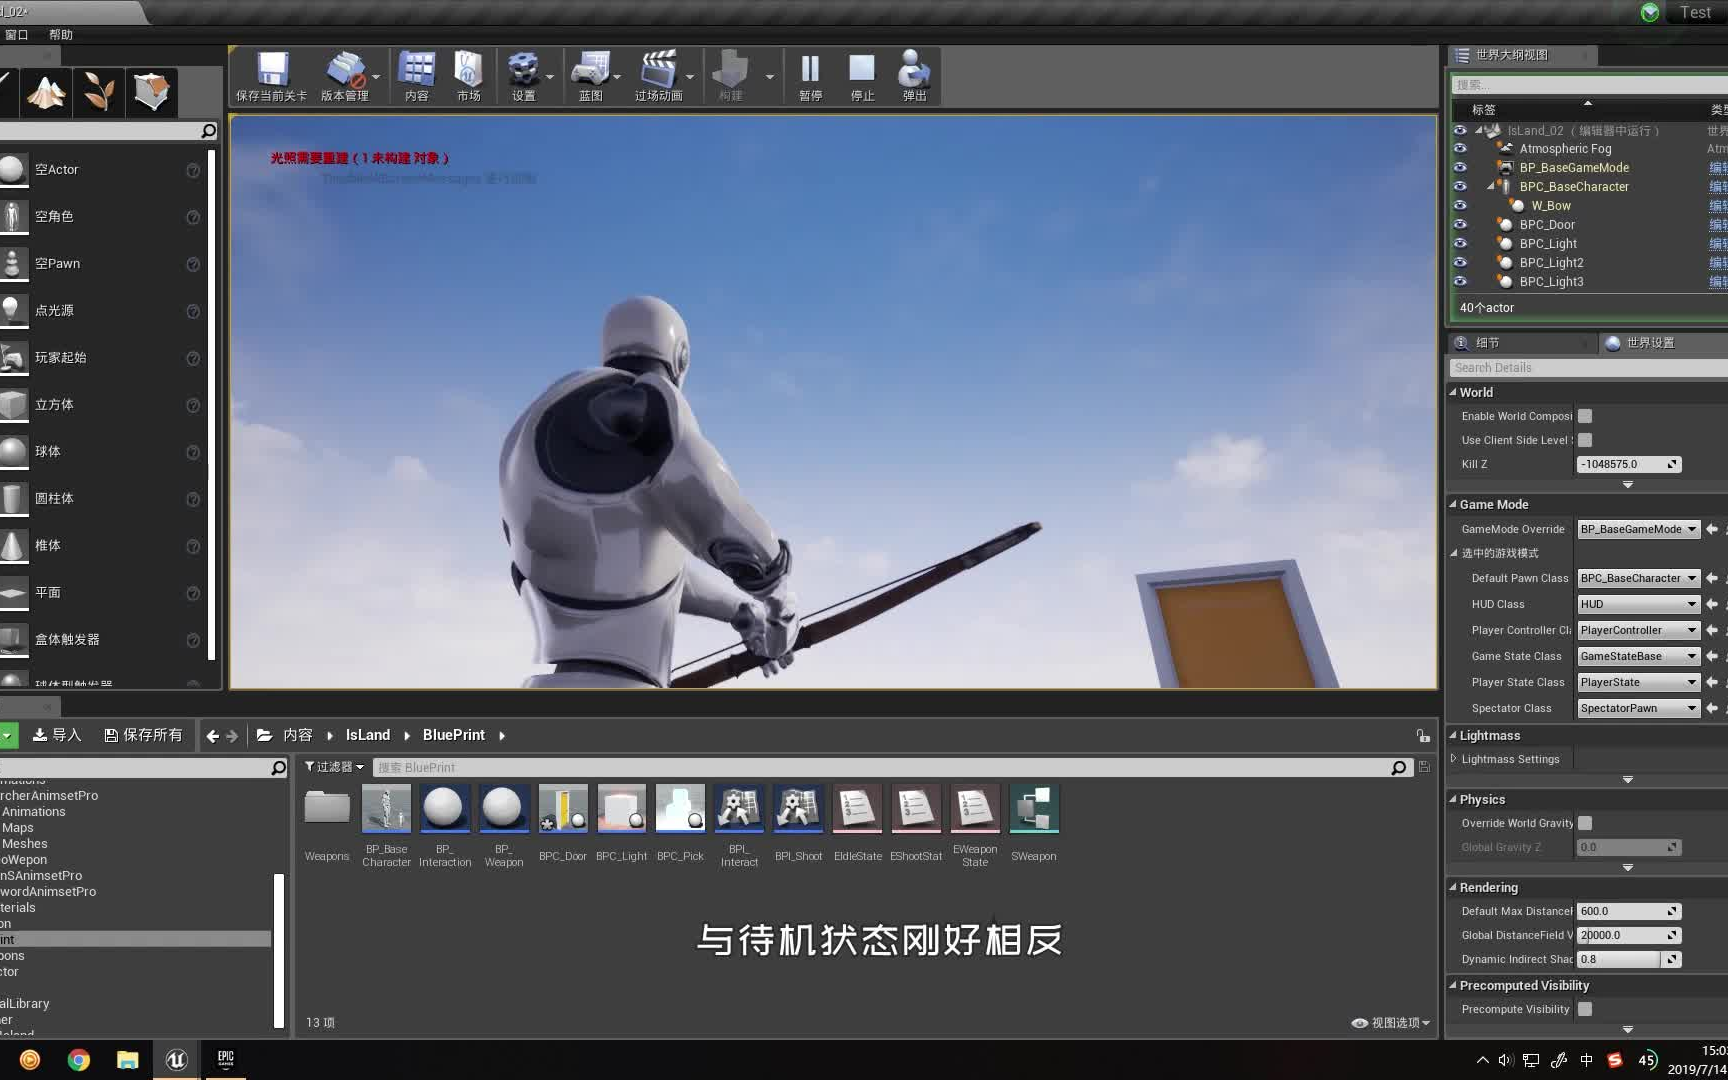
Task: Switch to the 细节 details tab
Action: (x=1487, y=342)
